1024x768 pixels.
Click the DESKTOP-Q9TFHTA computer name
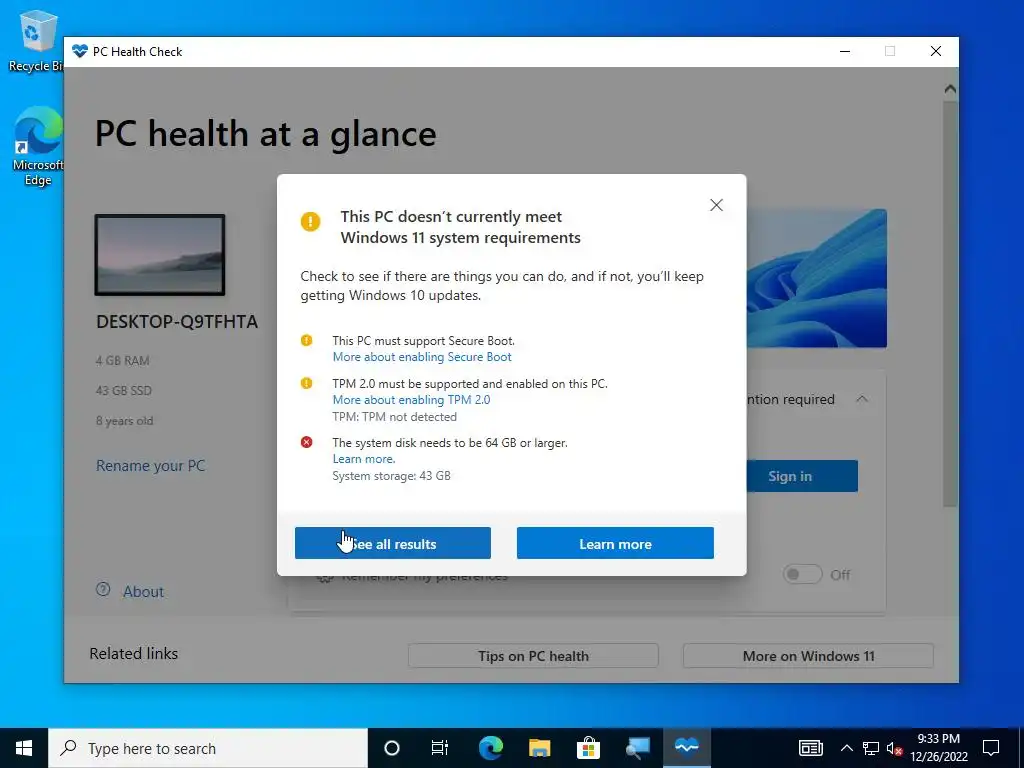[x=177, y=322]
